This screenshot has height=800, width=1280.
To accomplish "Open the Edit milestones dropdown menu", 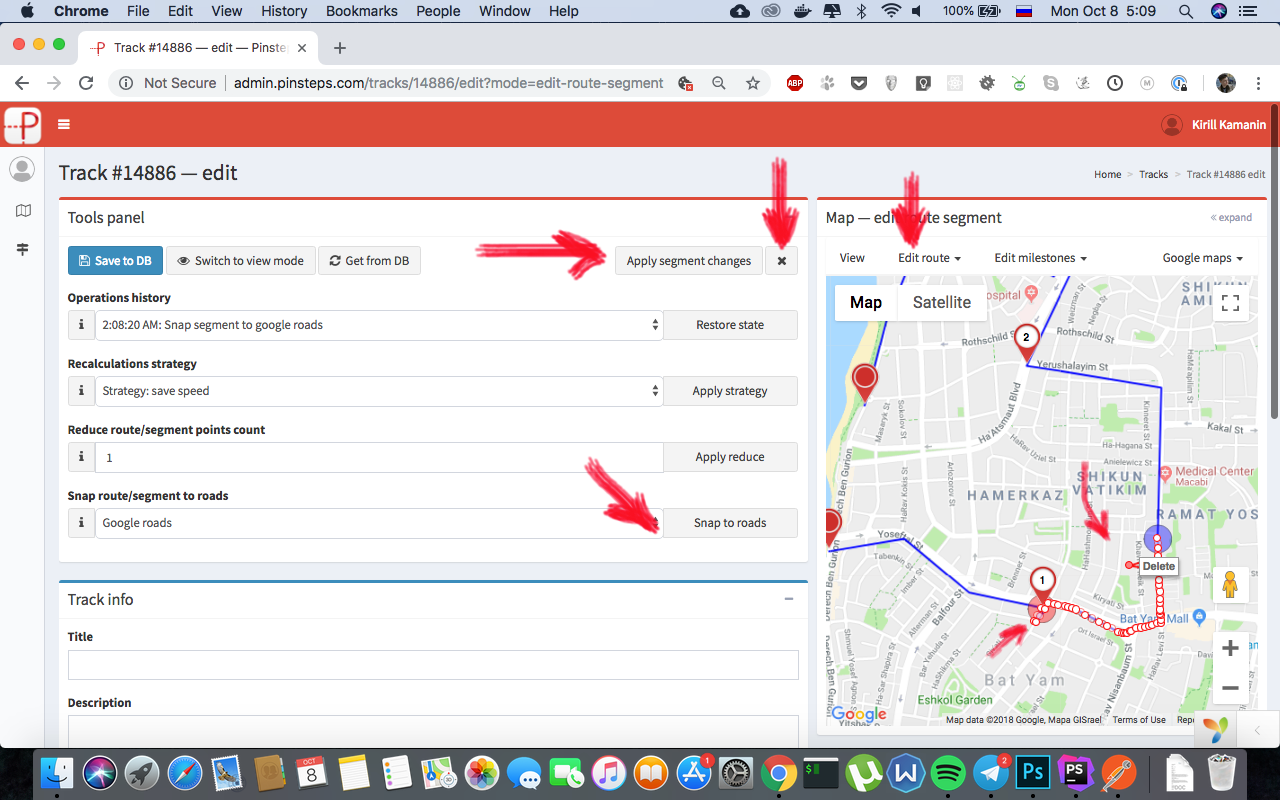I will click(x=1040, y=258).
